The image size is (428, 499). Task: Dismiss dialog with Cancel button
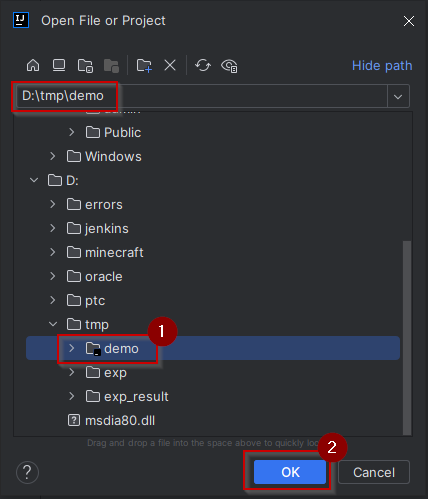click(374, 472)
